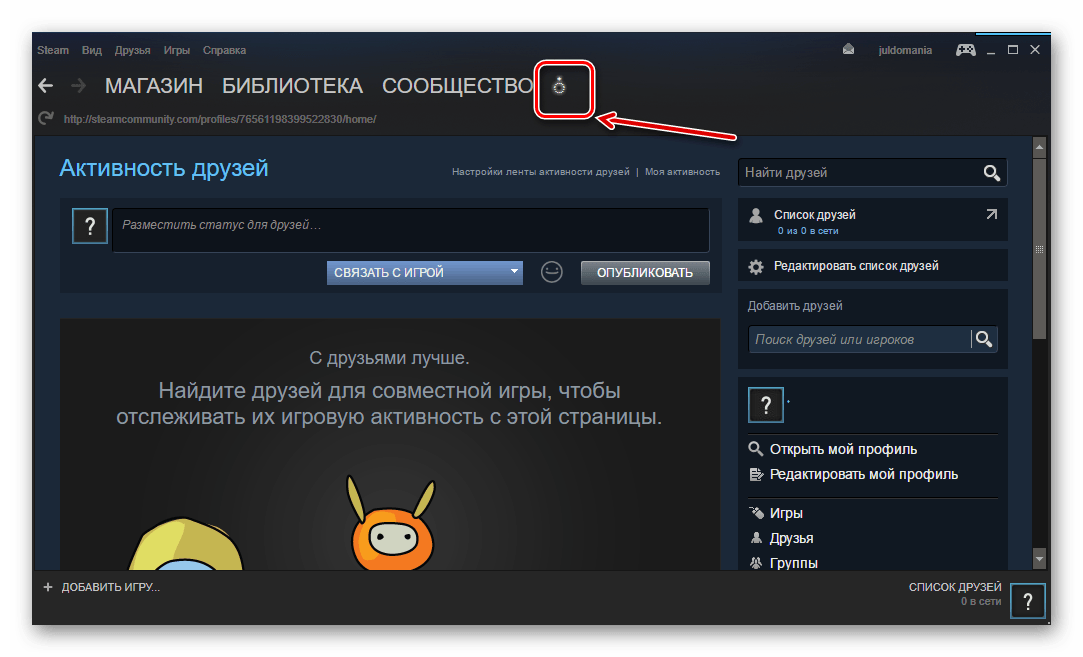Viewport: 1083px width, 657px height.
Task: Go back with the left arrow
Action: (46, 86)
